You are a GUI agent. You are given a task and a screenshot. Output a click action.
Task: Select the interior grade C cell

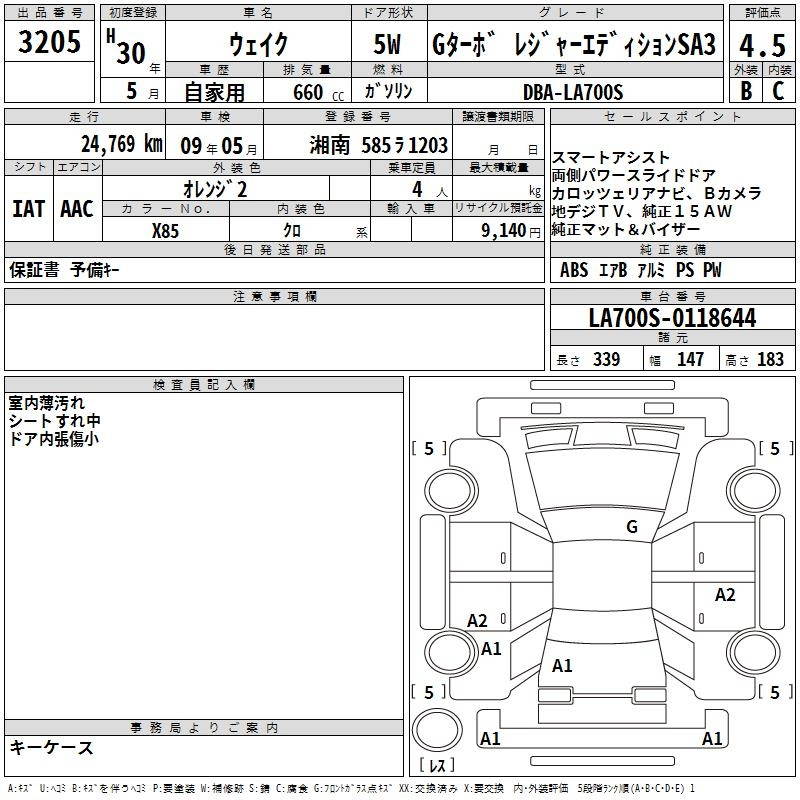tap(778, 90)
